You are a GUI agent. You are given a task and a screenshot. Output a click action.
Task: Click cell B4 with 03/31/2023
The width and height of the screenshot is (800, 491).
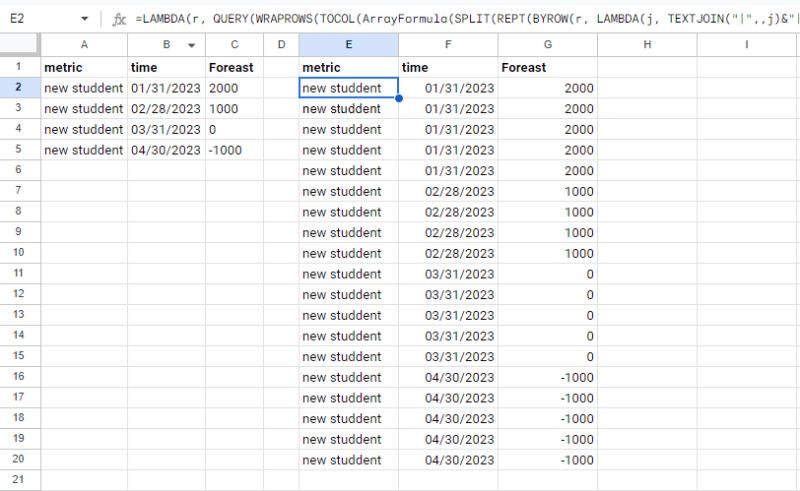(166, 129)
